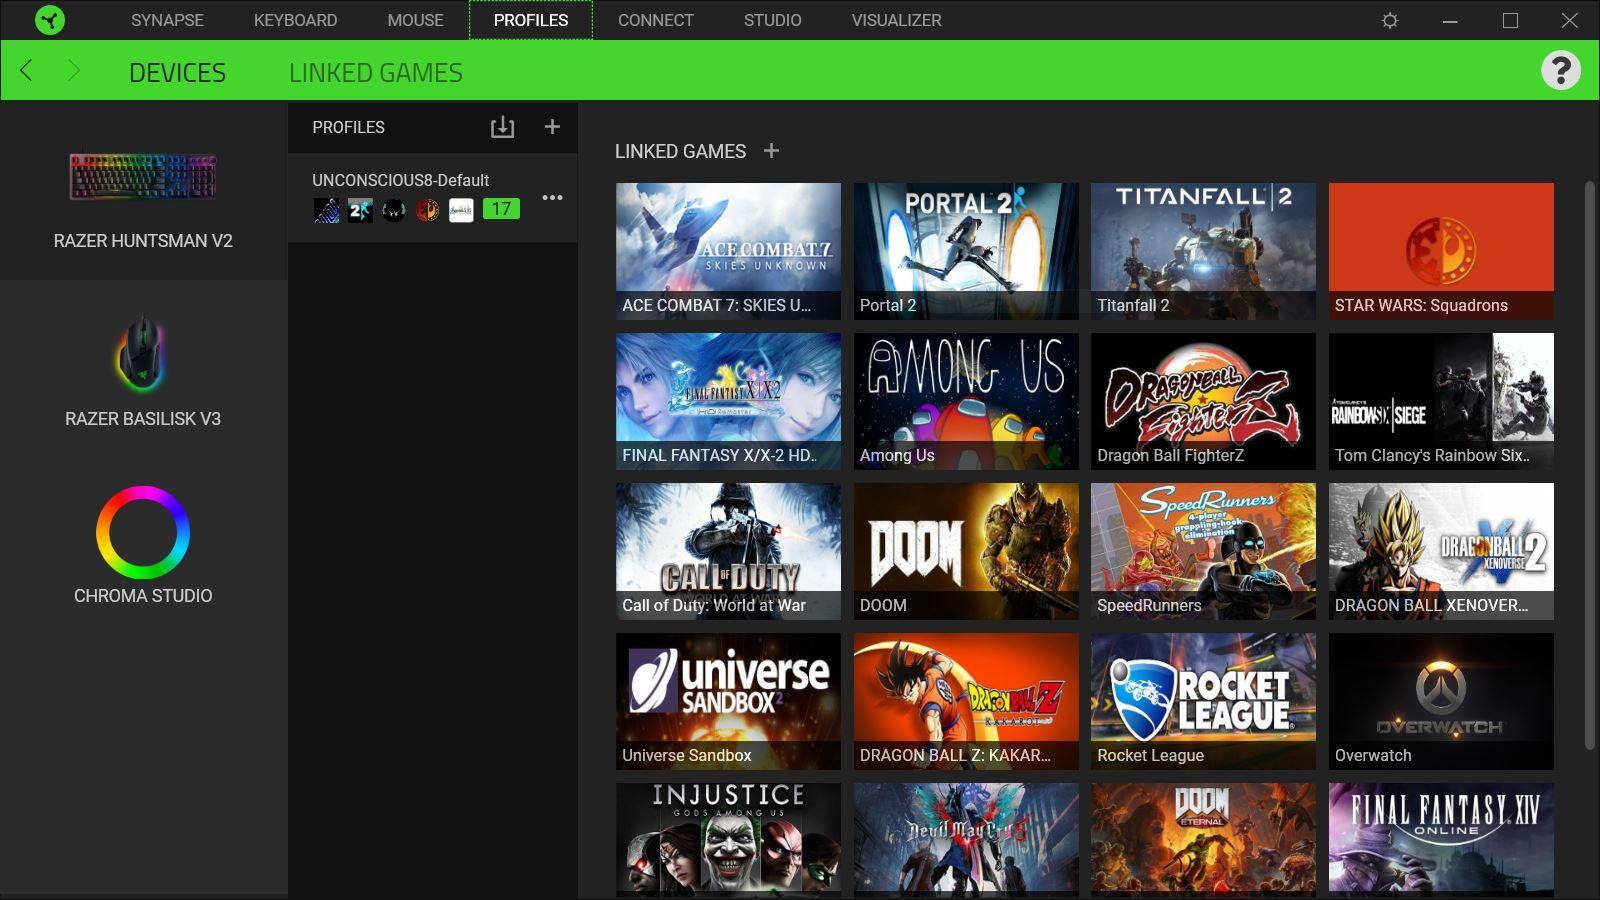The height and width of the screenshot is (900, 1600).
Task: Switch to the LINKED GAMES subtab
Action: [x=375, y=72]
